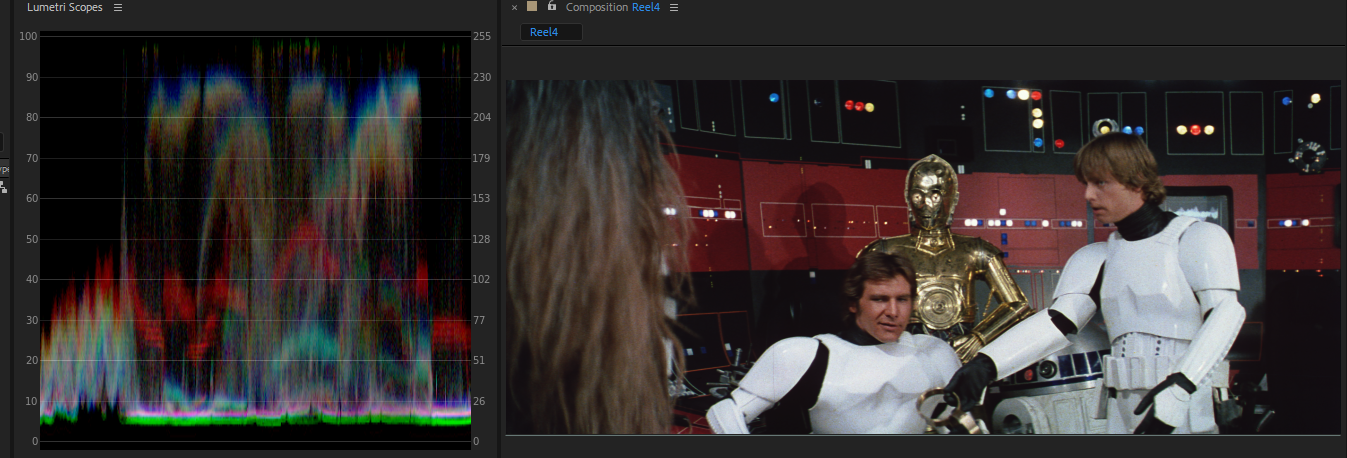The height and width of the screenshot is (458, 1347).
Task: Click the composition label color swatch
Action: pyautogui.click(x=532, y=7)
